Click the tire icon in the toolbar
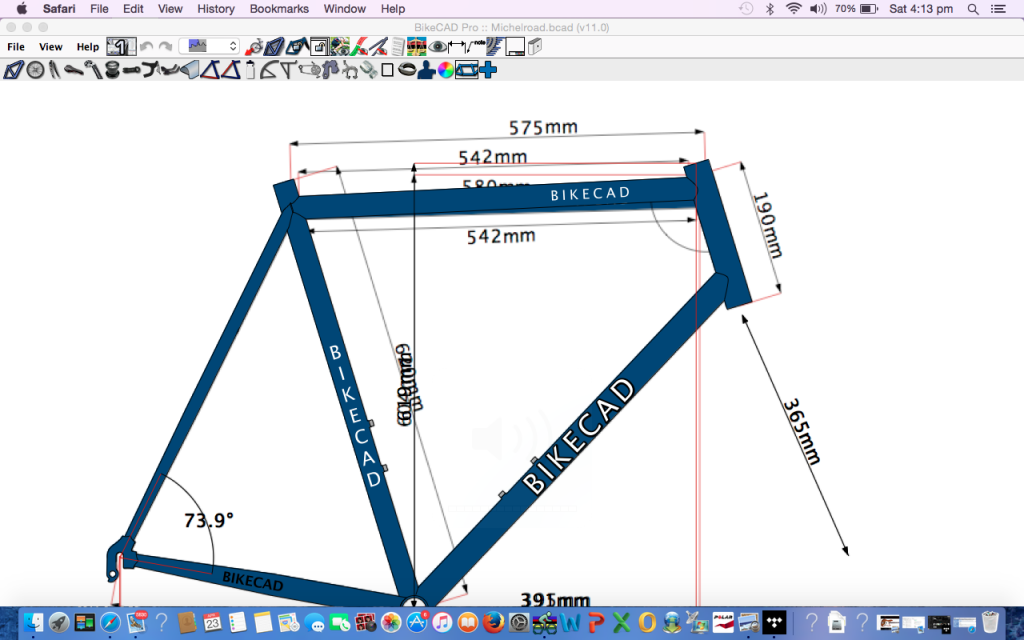Viewport: 1024px width, 640px height. 407,70
